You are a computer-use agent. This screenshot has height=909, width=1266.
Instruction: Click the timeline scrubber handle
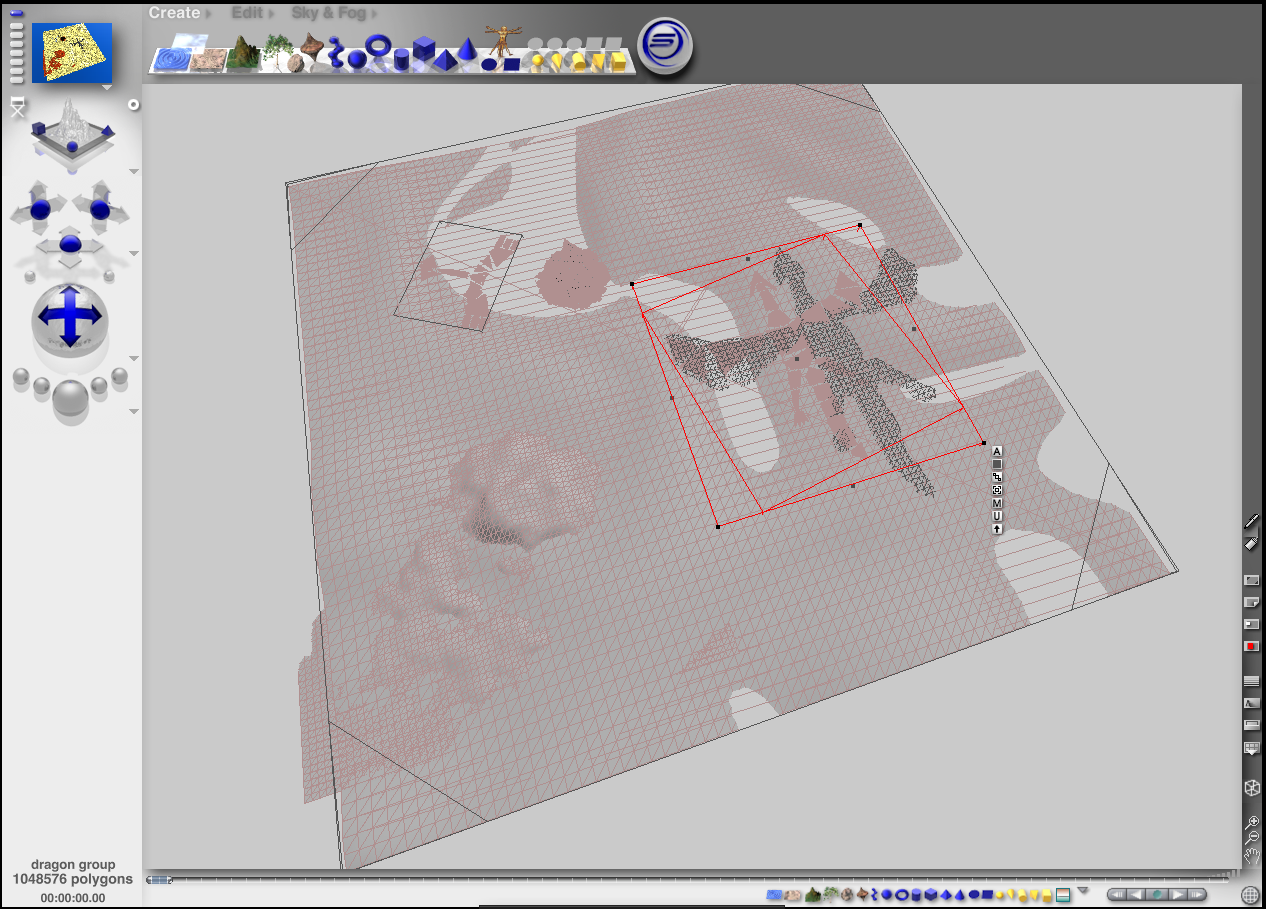pos(159,880)
